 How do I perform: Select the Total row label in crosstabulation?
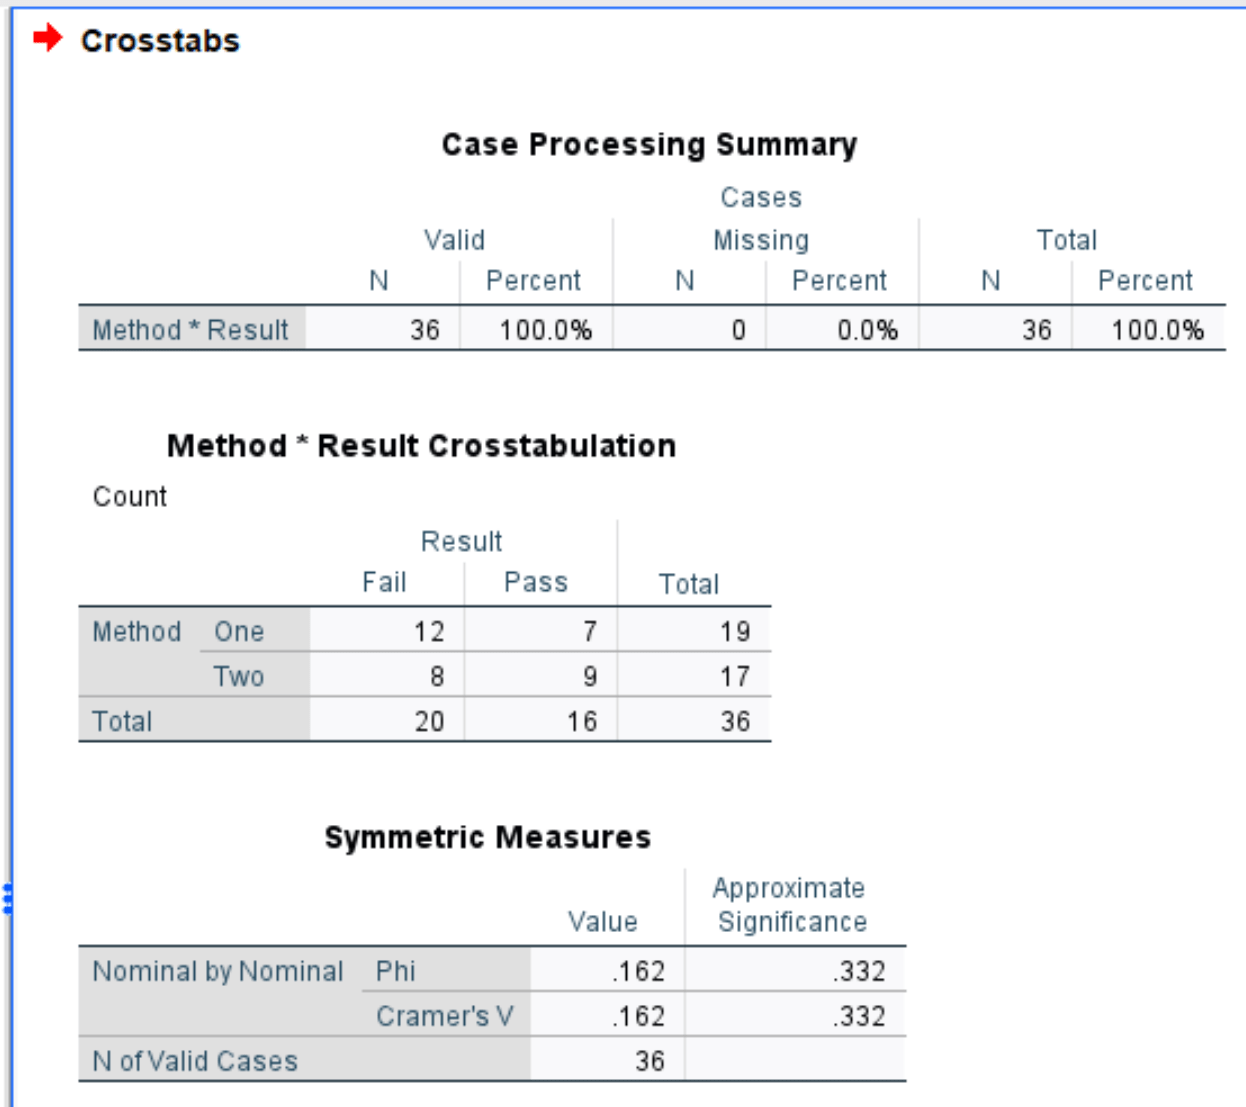(x=122, y=722)
